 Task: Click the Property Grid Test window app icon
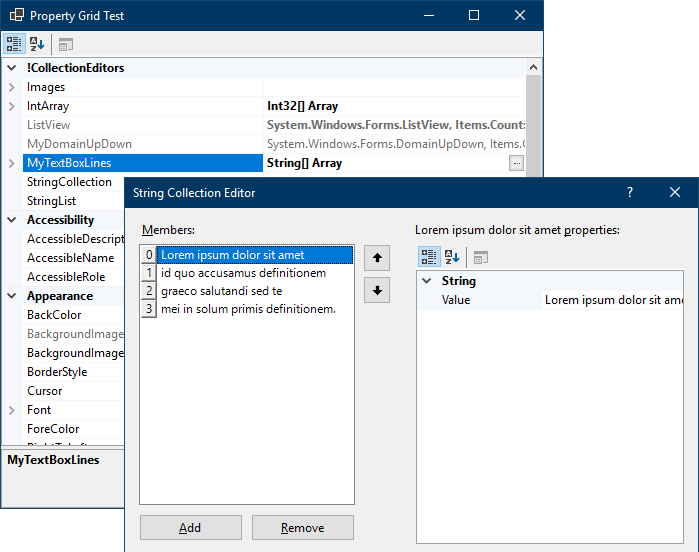[17, 15]
